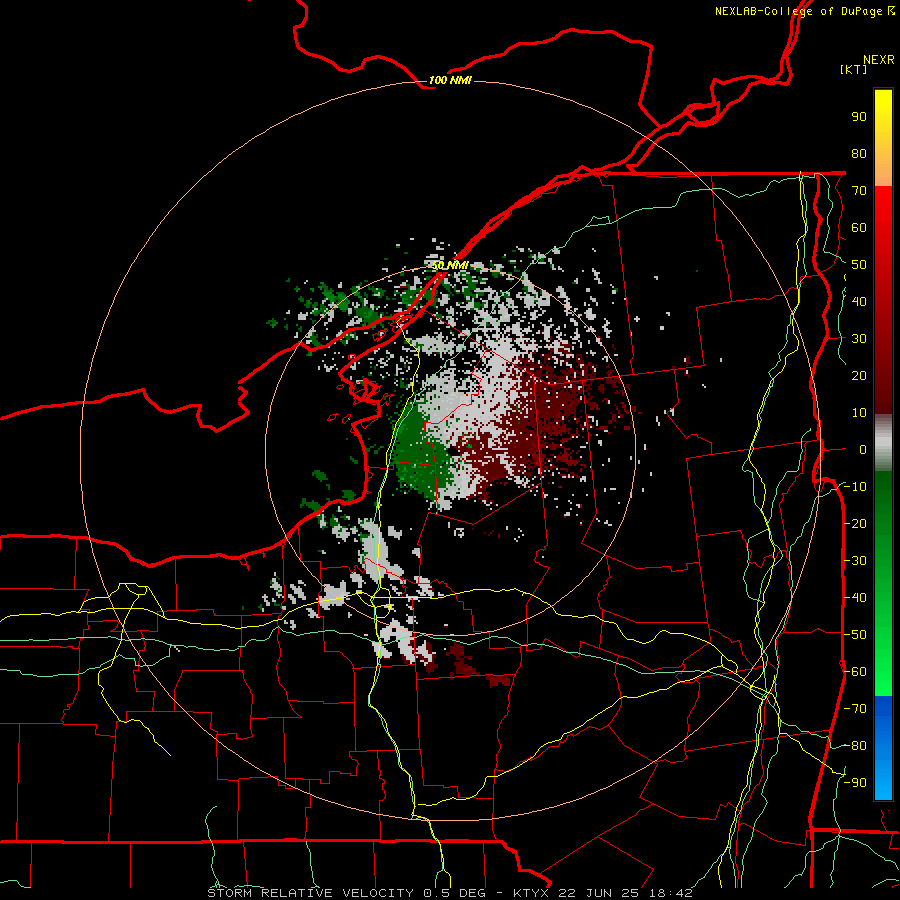This screenshot has width=900, height=900.
Task: Click the 0 value on the velocity scale
Action: coord(863,450)
